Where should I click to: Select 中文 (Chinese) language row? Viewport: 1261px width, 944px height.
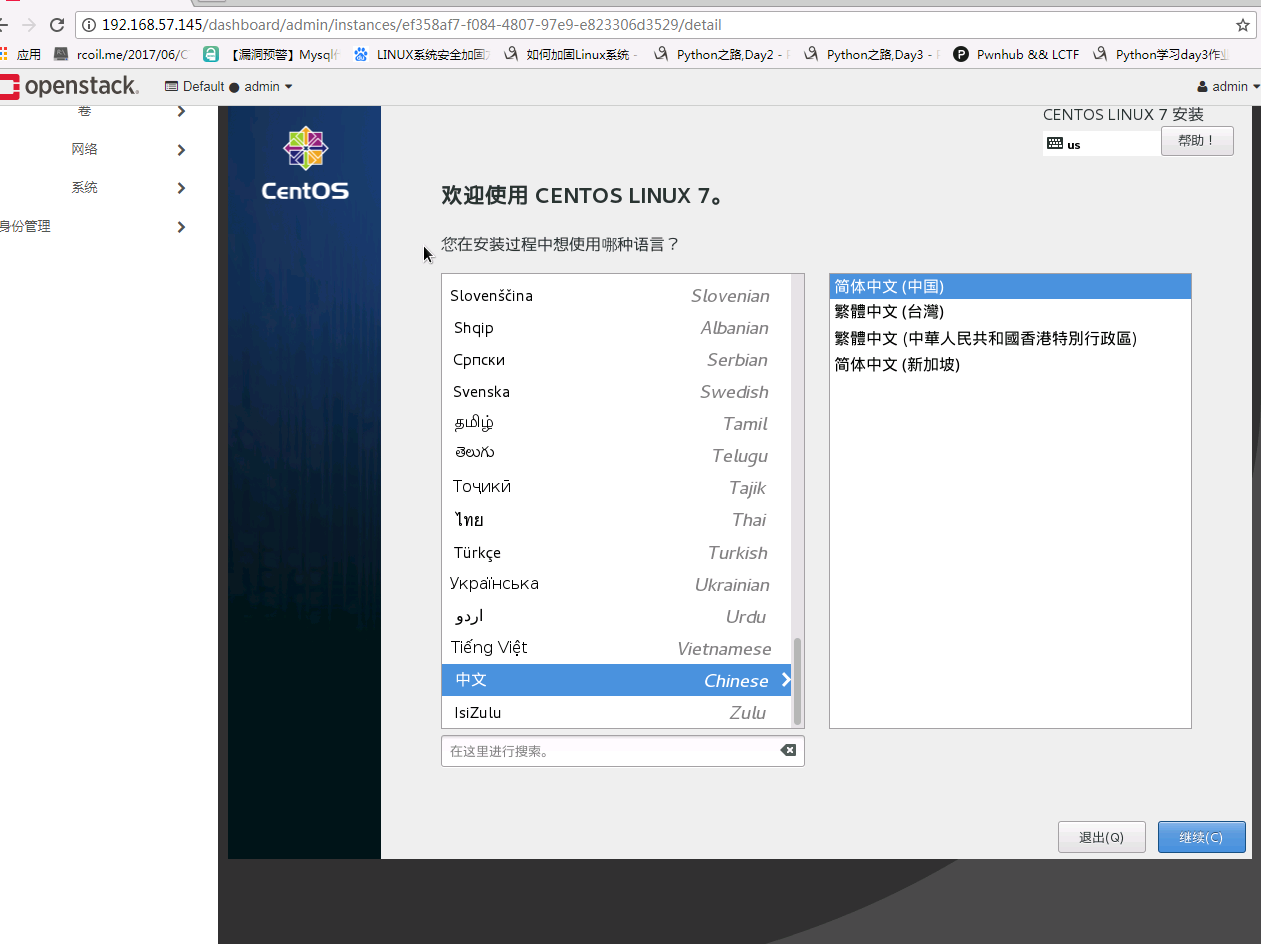(616, 681)
